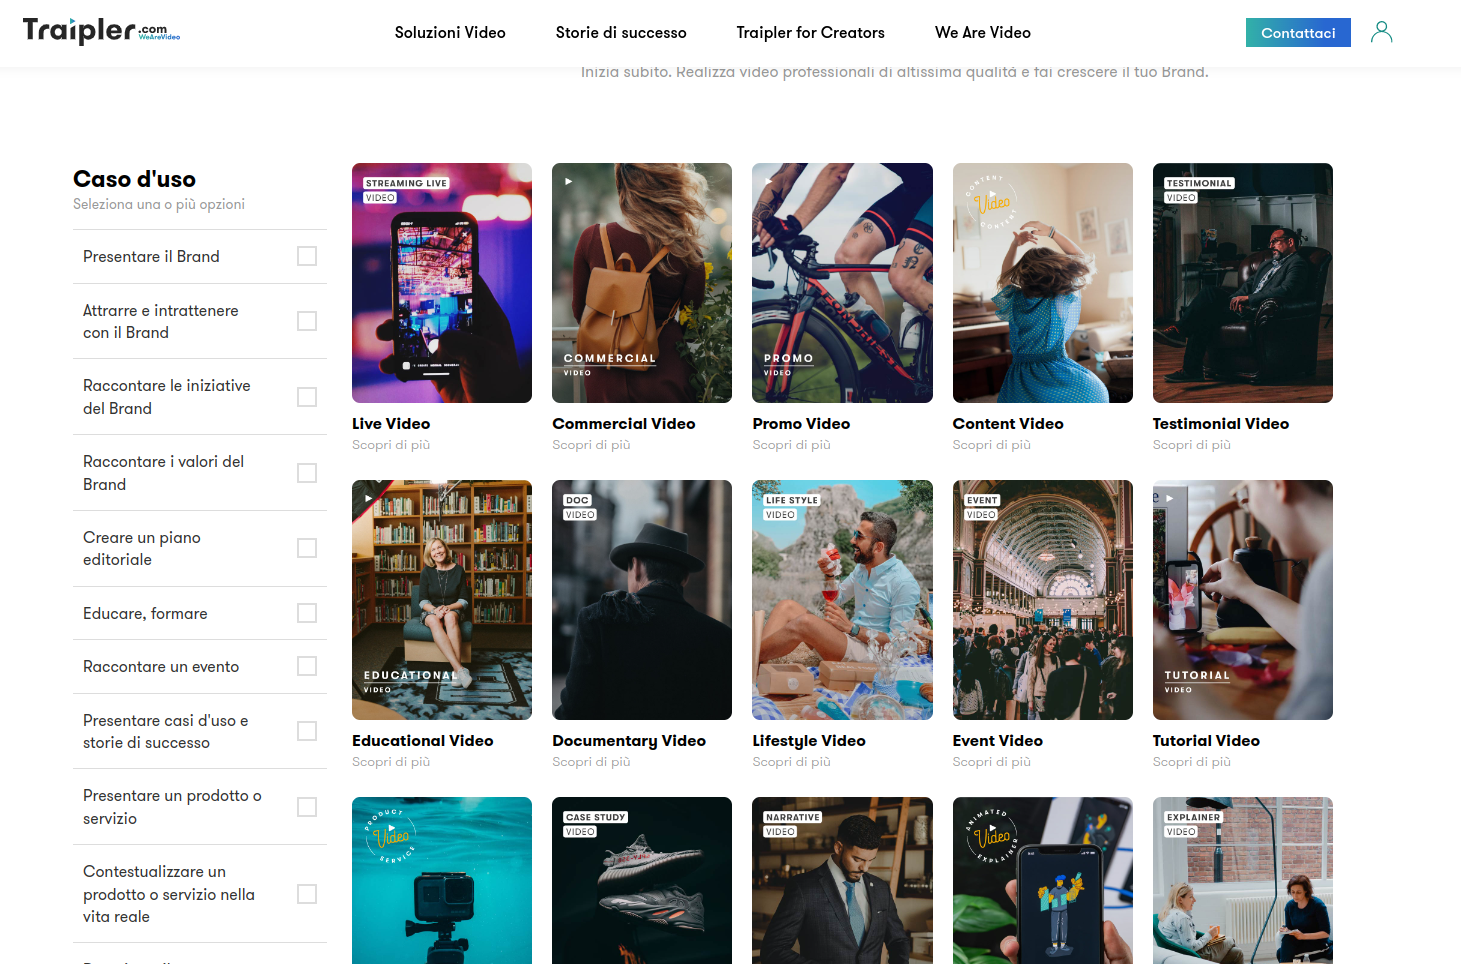The height and width of the screenshot is (964, 1461).
Task: Open the Content Video thumbnail
Action: [1043, 283]
